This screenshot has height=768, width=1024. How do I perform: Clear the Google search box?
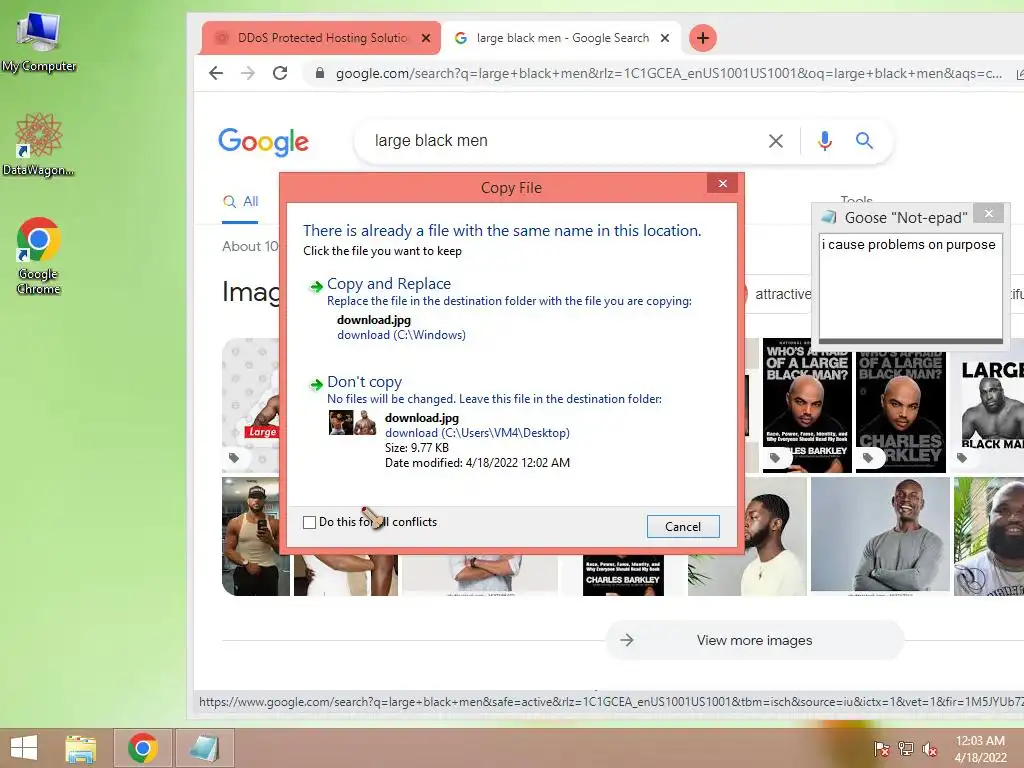tap(776, 140)
